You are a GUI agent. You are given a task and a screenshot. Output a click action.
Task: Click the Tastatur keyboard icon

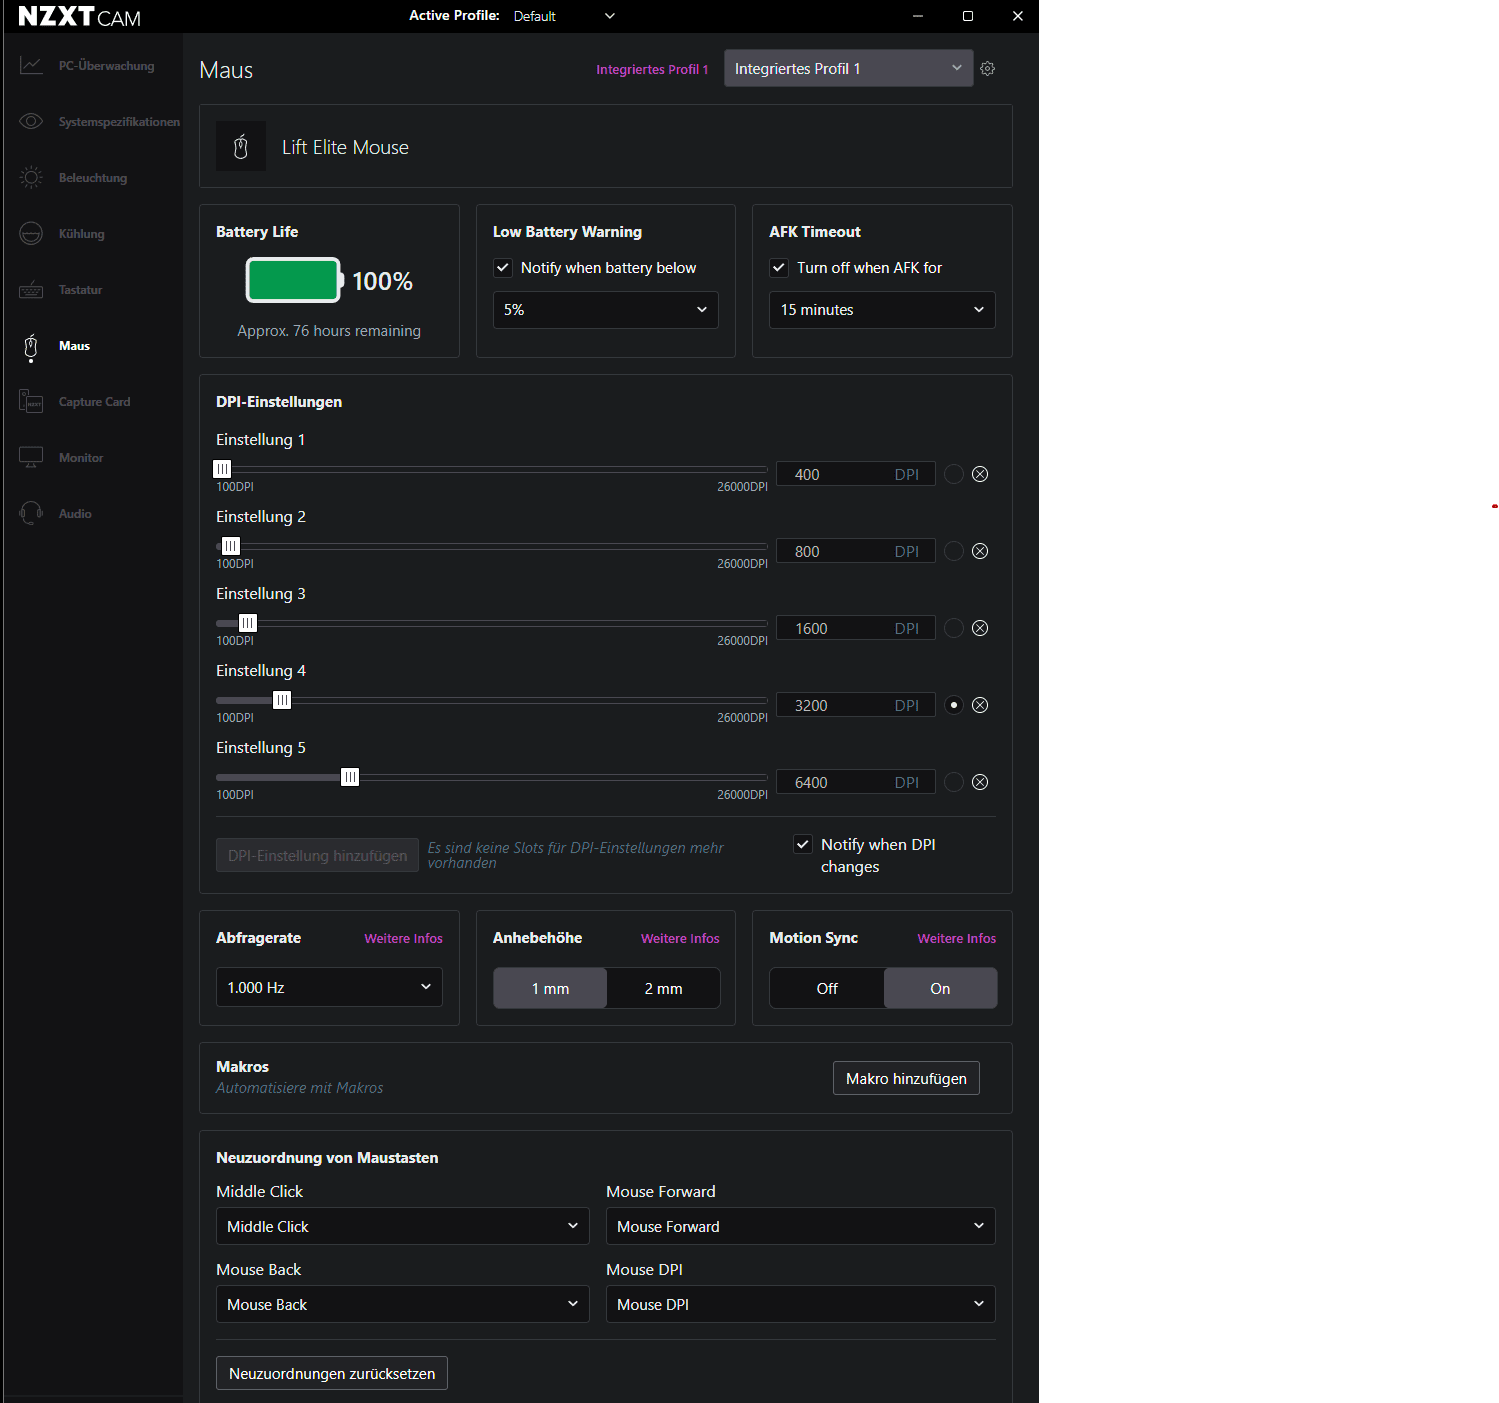[31, 290]
